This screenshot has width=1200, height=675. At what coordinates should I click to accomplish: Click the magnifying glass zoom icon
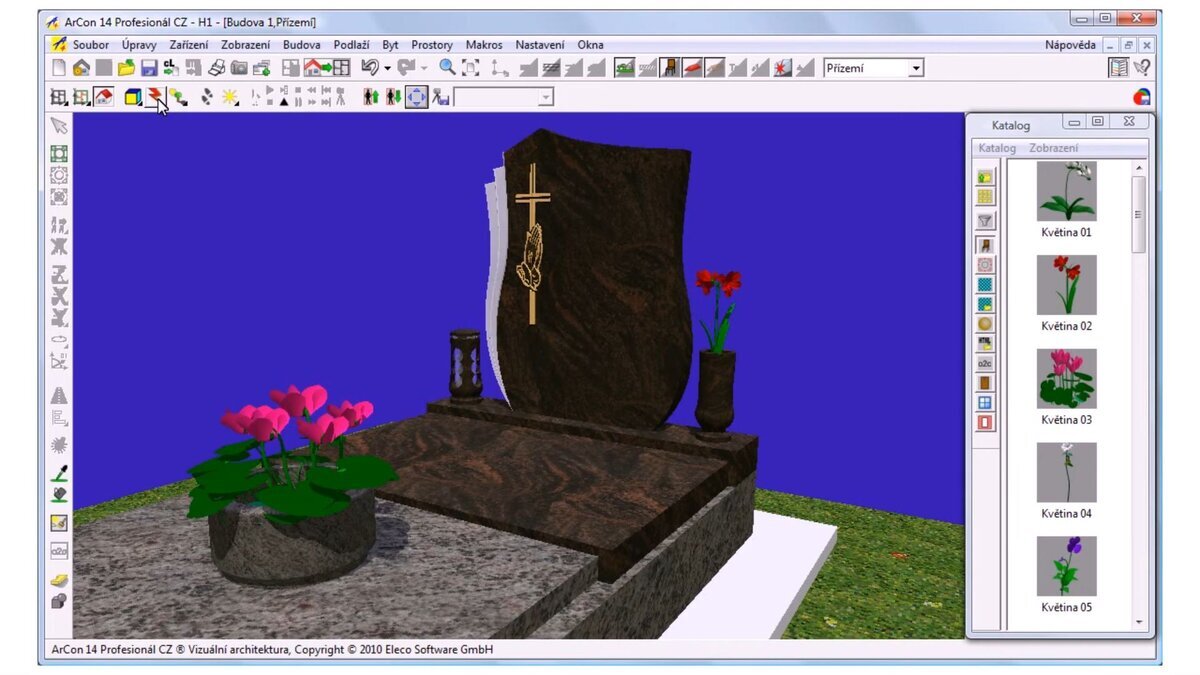447,68
